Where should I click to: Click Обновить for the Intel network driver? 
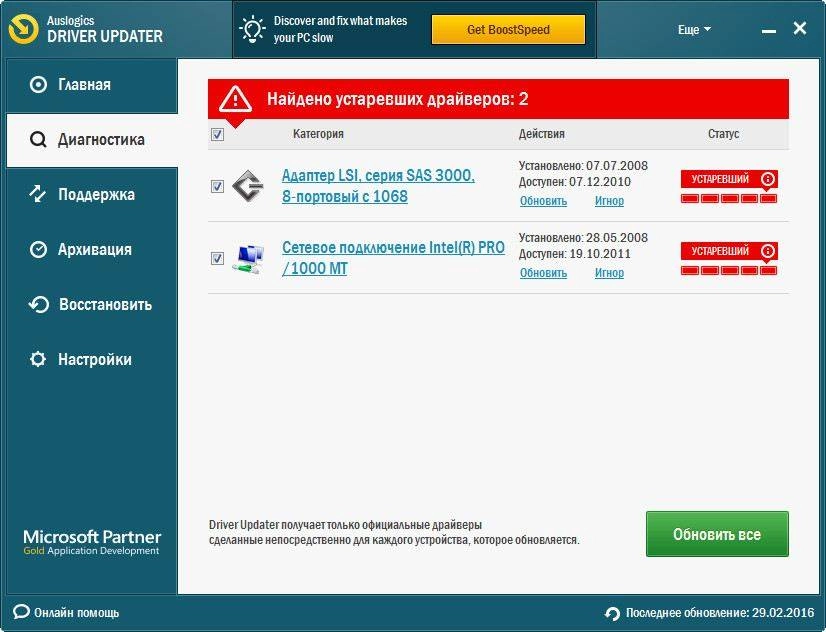pyautogui.click(x=543, y=273)
